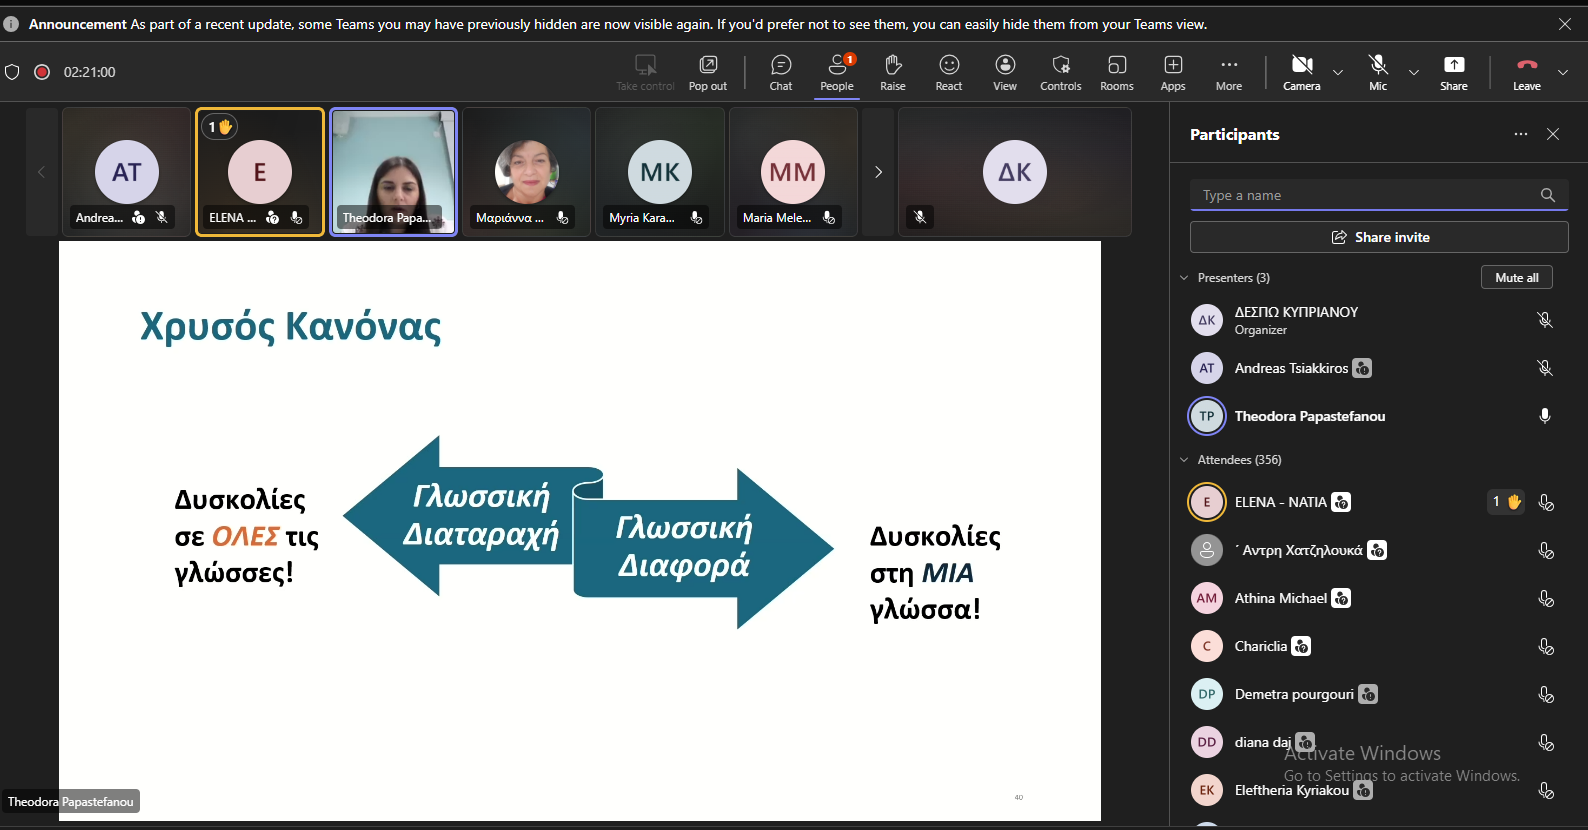This screenshot has height=830, width=1588.
Task: Toggle mic for Theodora Papastefanou in list
Action: [x=1544, y=416]
